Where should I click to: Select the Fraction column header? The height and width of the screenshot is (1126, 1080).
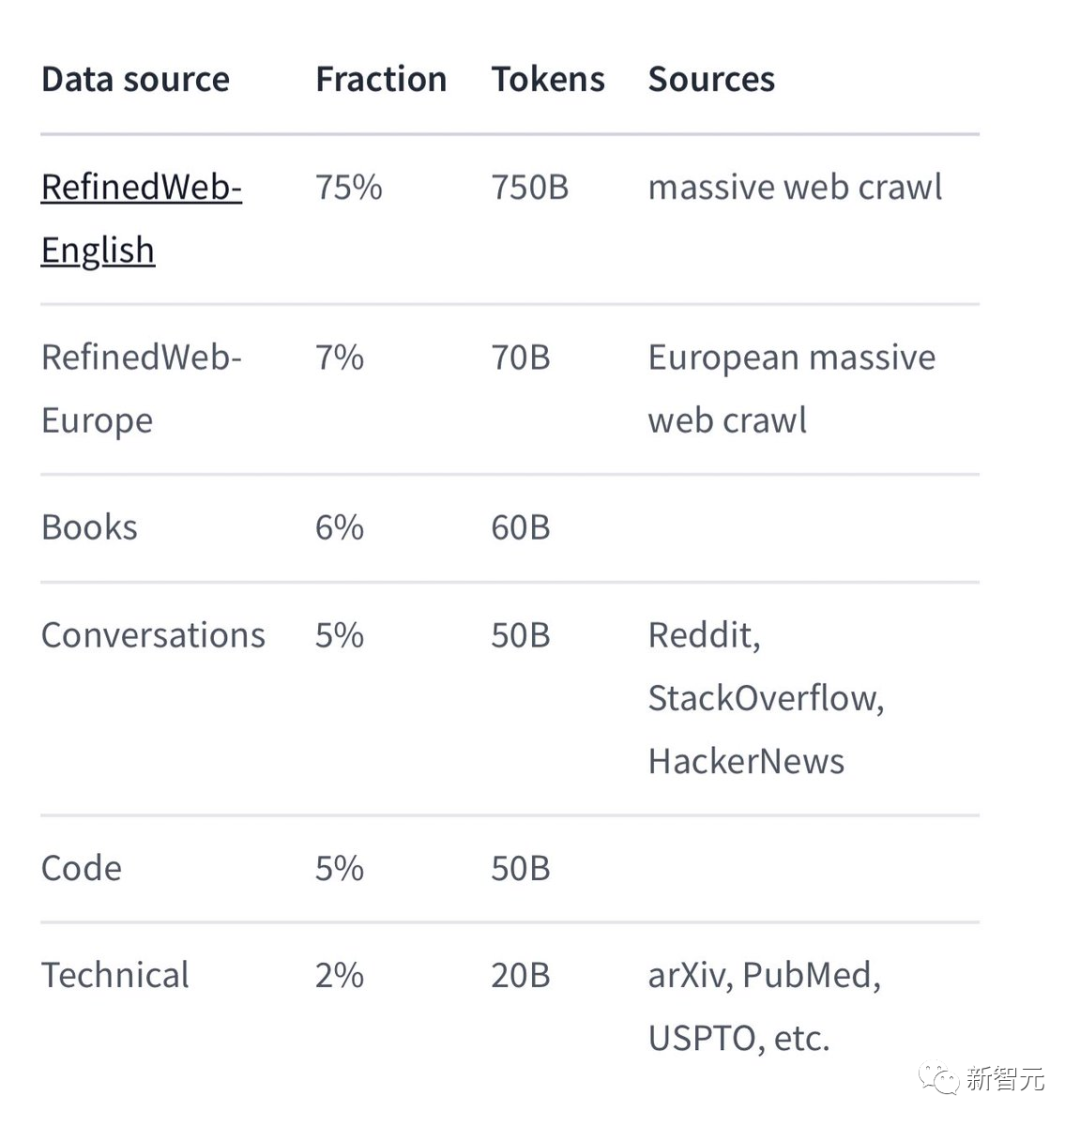click(381, 80)
